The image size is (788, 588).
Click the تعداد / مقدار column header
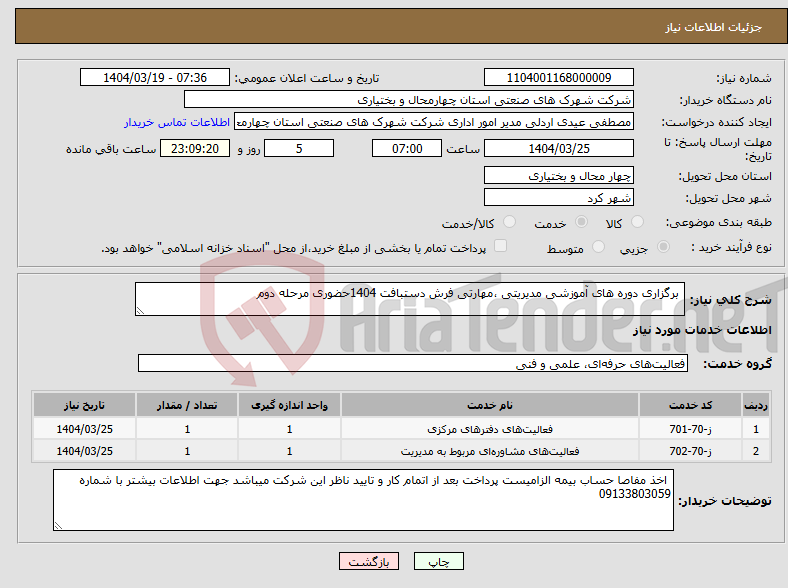coord(187,405)
